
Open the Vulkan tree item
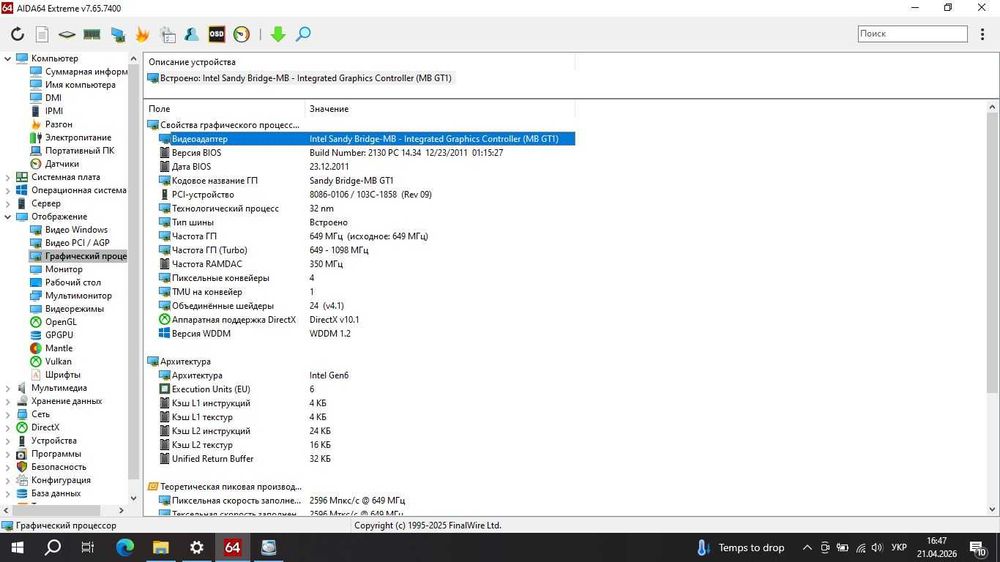tap(58, 362)
